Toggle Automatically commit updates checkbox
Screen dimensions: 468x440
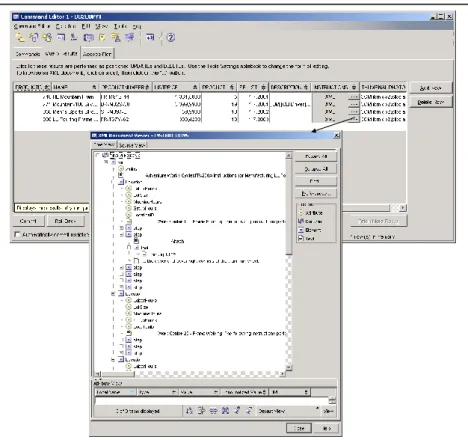(17, 234)
